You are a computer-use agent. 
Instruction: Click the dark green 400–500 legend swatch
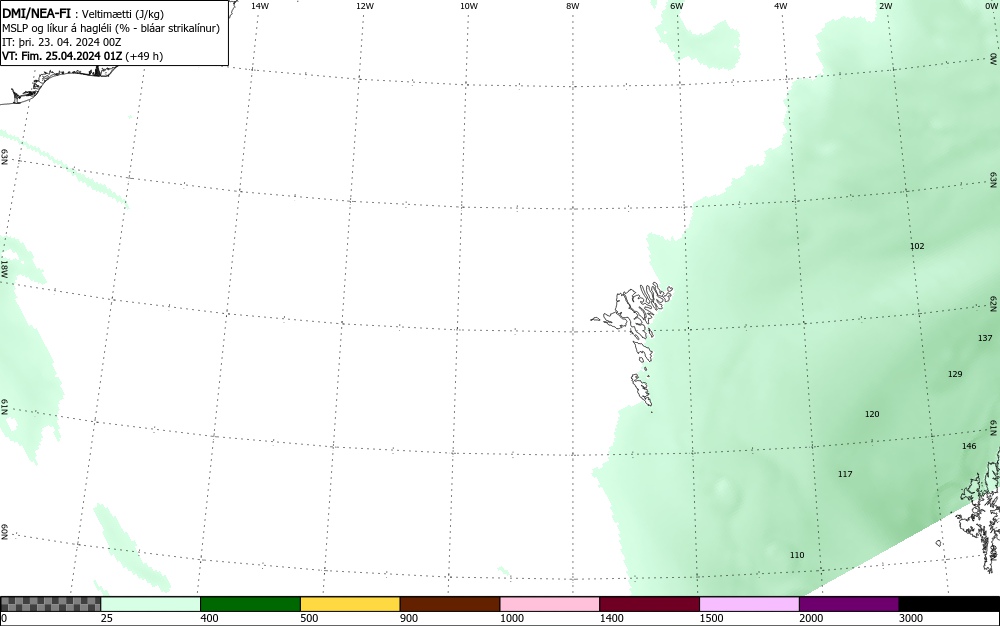[250, 604]
